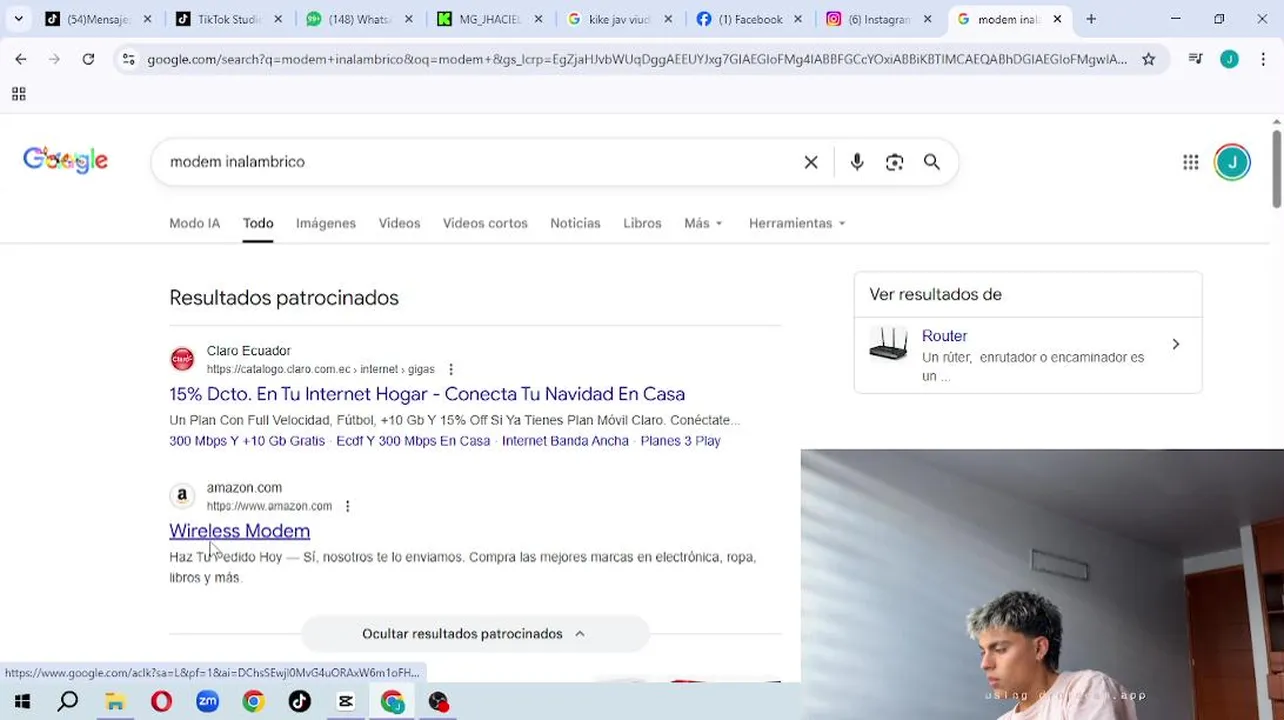Open options for amazon.com ad

coord(347,506)
